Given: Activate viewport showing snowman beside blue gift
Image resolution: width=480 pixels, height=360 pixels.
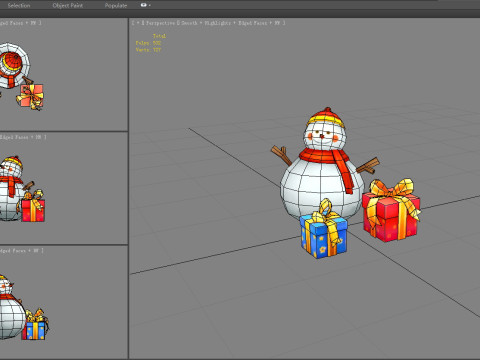Looking at the screenshot, I should 63,302.
